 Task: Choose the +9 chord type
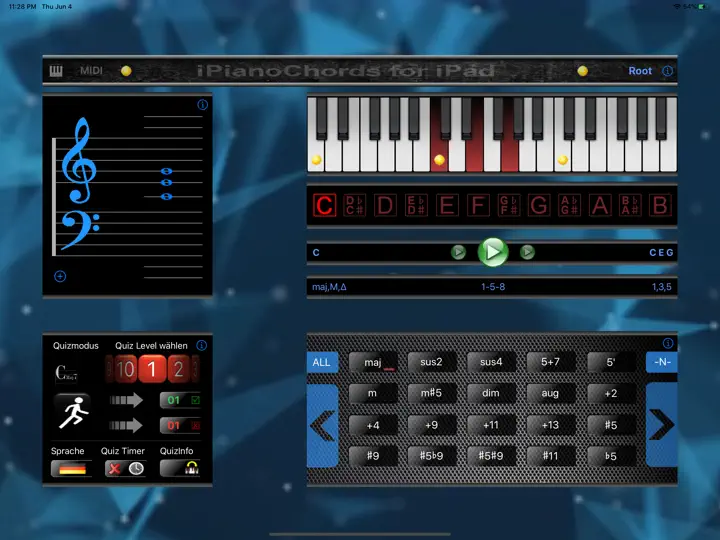pos(432,425)
